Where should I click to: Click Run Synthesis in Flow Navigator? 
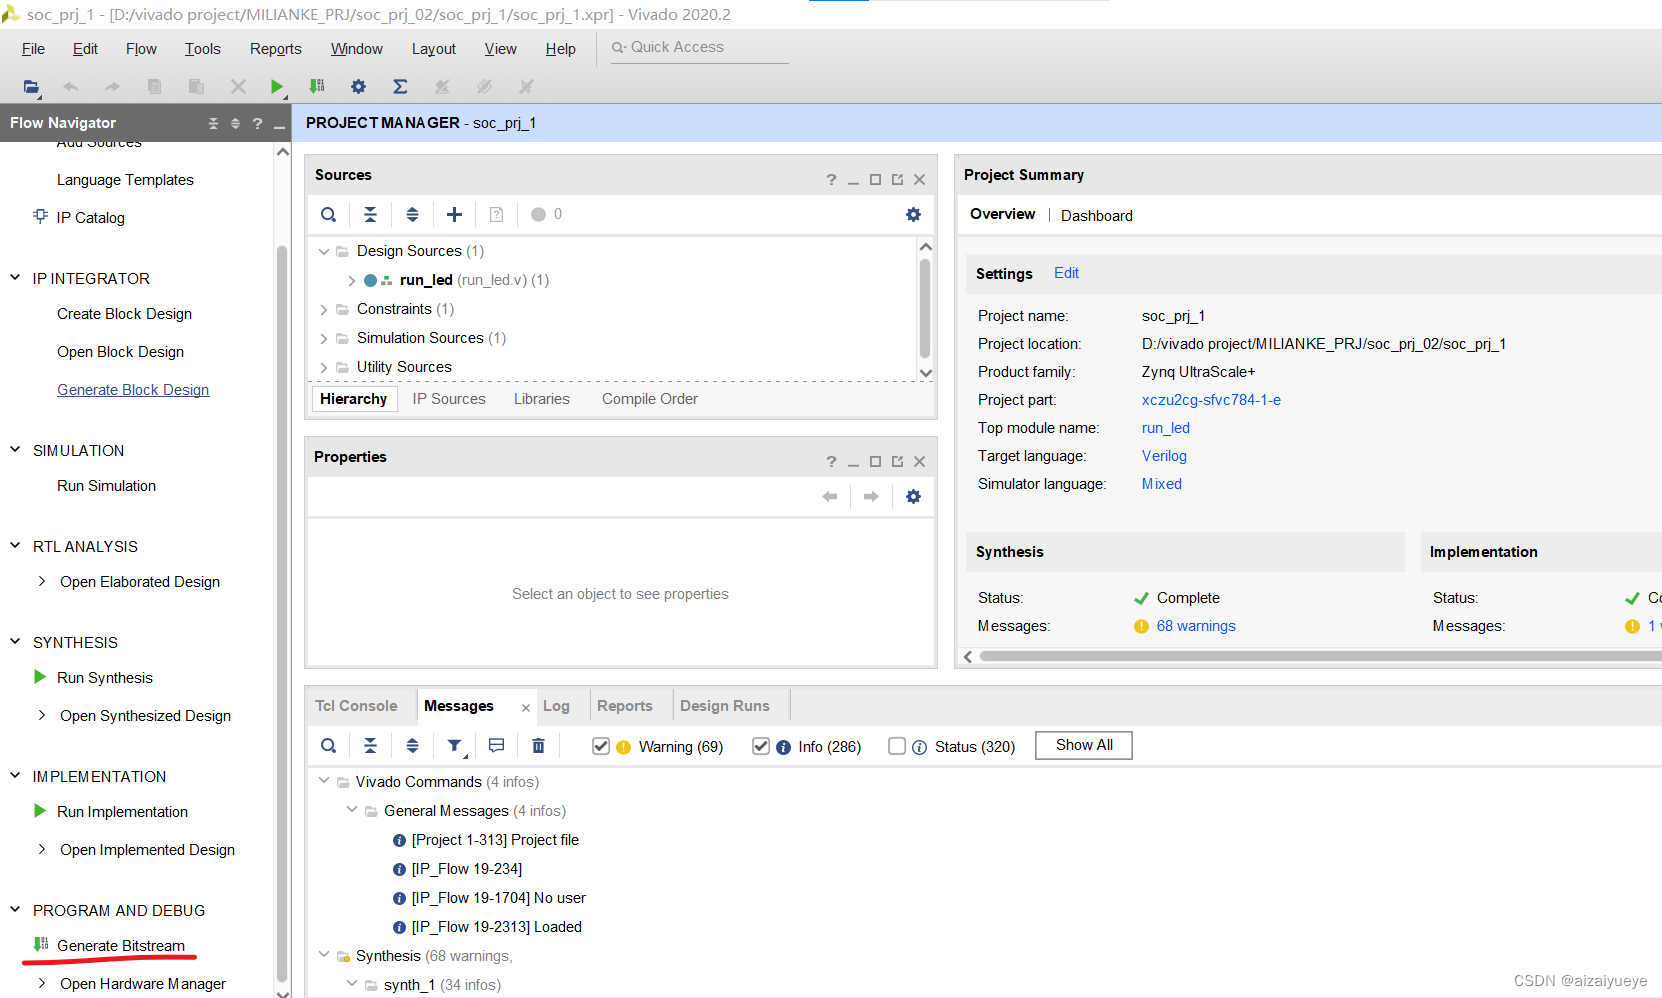105,678
